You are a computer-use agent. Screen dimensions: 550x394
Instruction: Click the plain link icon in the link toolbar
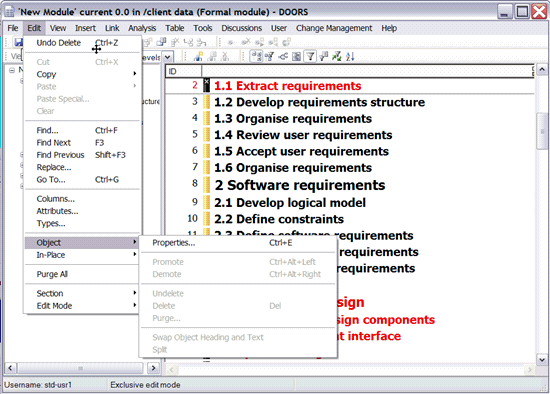click(x=231, y=42)
